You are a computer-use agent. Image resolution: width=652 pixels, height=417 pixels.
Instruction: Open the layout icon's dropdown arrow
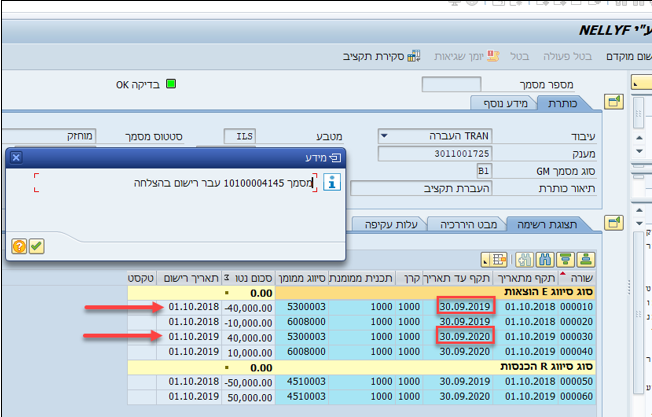485,260
